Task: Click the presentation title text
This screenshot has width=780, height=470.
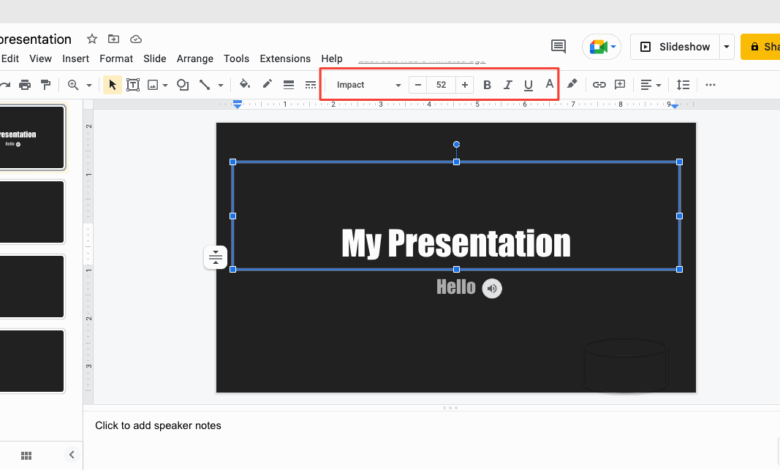Action: click(36, 39)
